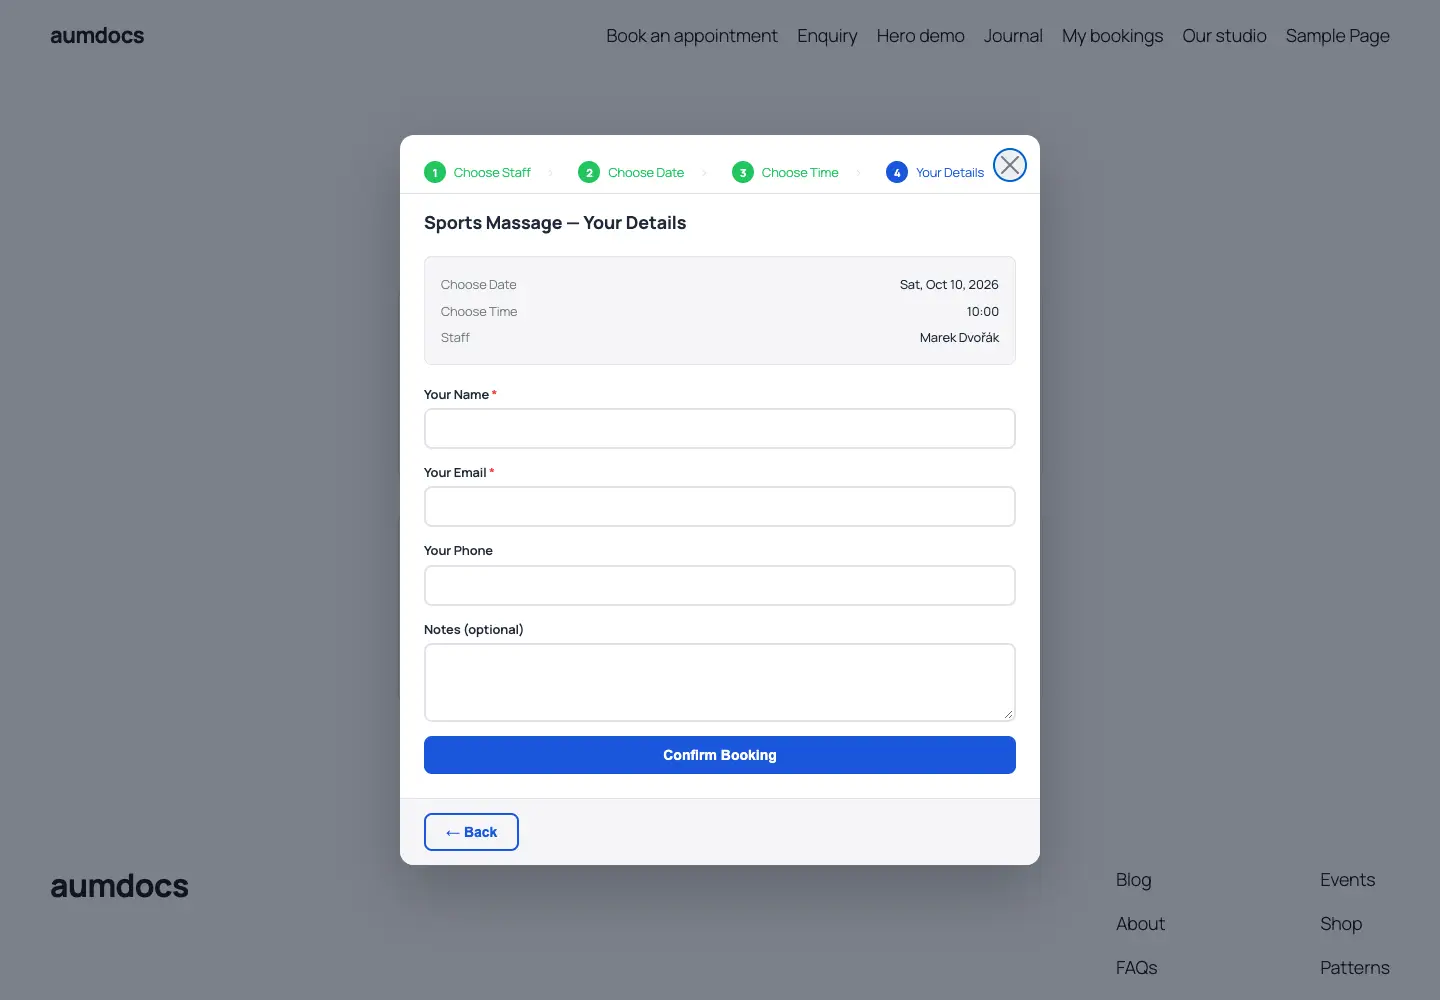Open the About footer link

pos(1141,924)
